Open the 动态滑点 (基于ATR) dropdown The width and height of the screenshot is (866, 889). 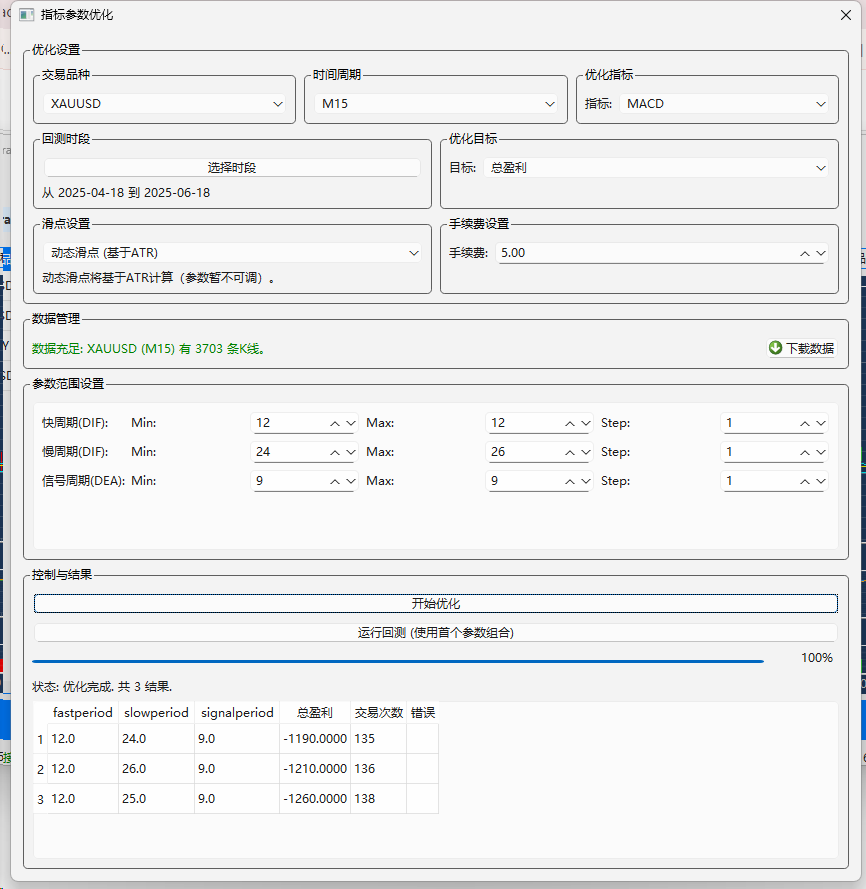point(233,253)
